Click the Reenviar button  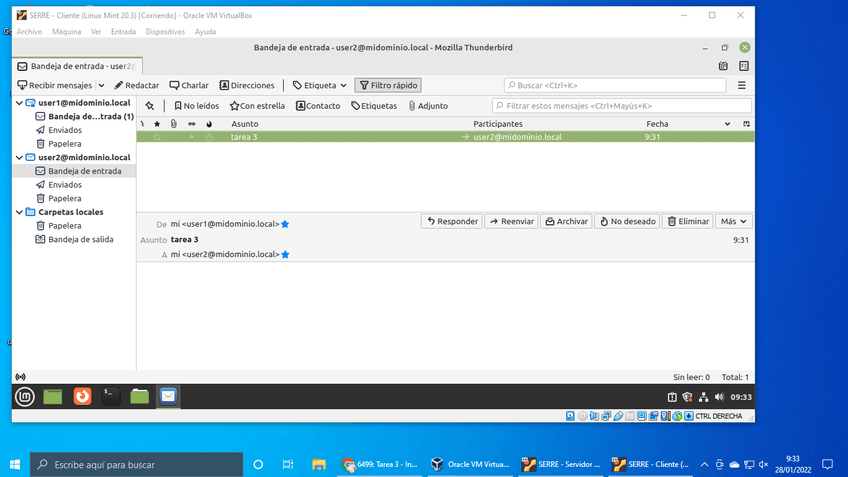(511, 221)
